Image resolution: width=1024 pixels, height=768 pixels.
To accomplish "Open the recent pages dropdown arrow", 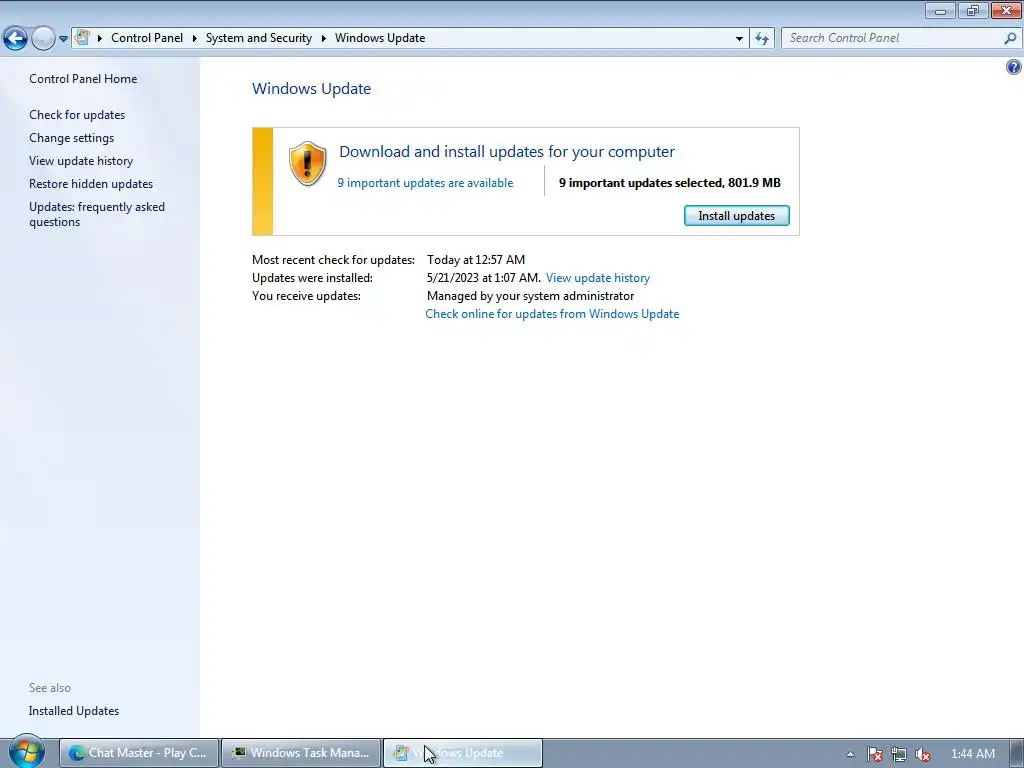I will (x=63, y=39).
